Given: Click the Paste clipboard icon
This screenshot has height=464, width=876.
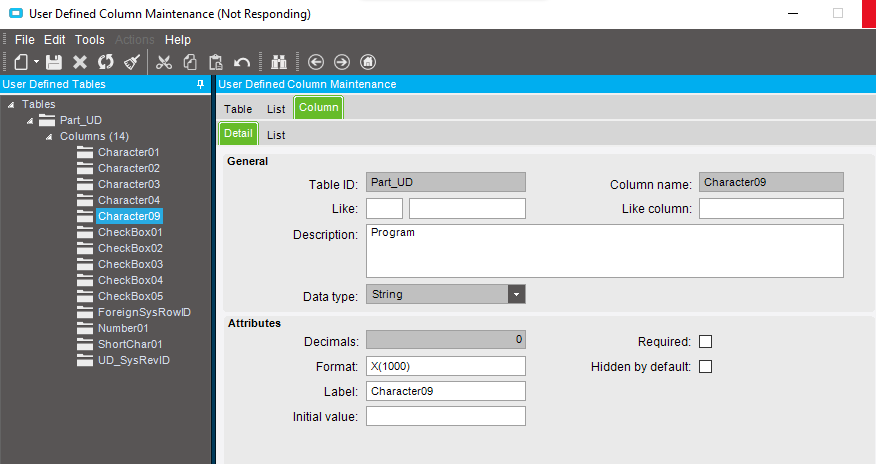Looking at the screenshot, I should [x=215, y=62].
